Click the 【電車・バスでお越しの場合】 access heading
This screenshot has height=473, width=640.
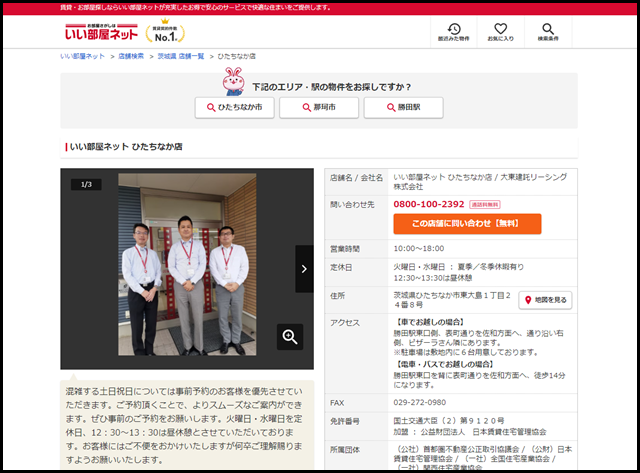tap(445, 364)
